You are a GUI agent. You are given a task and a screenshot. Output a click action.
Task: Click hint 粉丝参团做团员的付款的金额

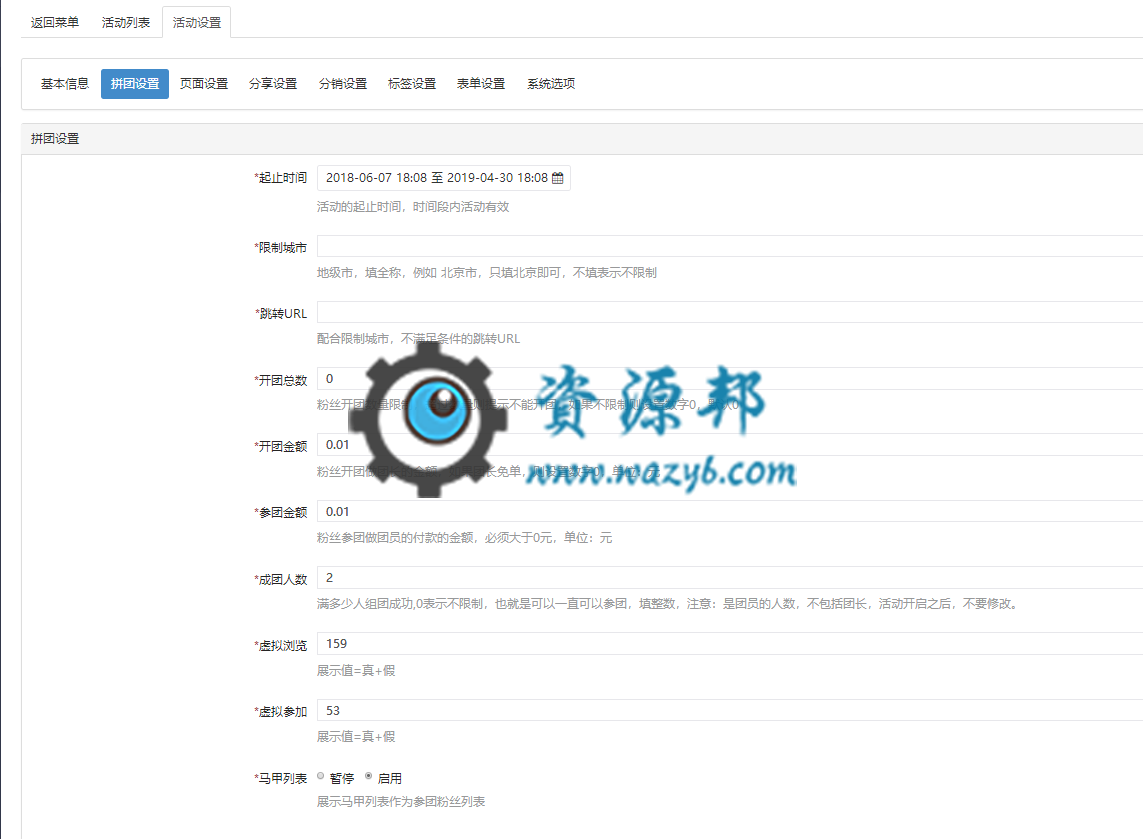pos(464,538)
